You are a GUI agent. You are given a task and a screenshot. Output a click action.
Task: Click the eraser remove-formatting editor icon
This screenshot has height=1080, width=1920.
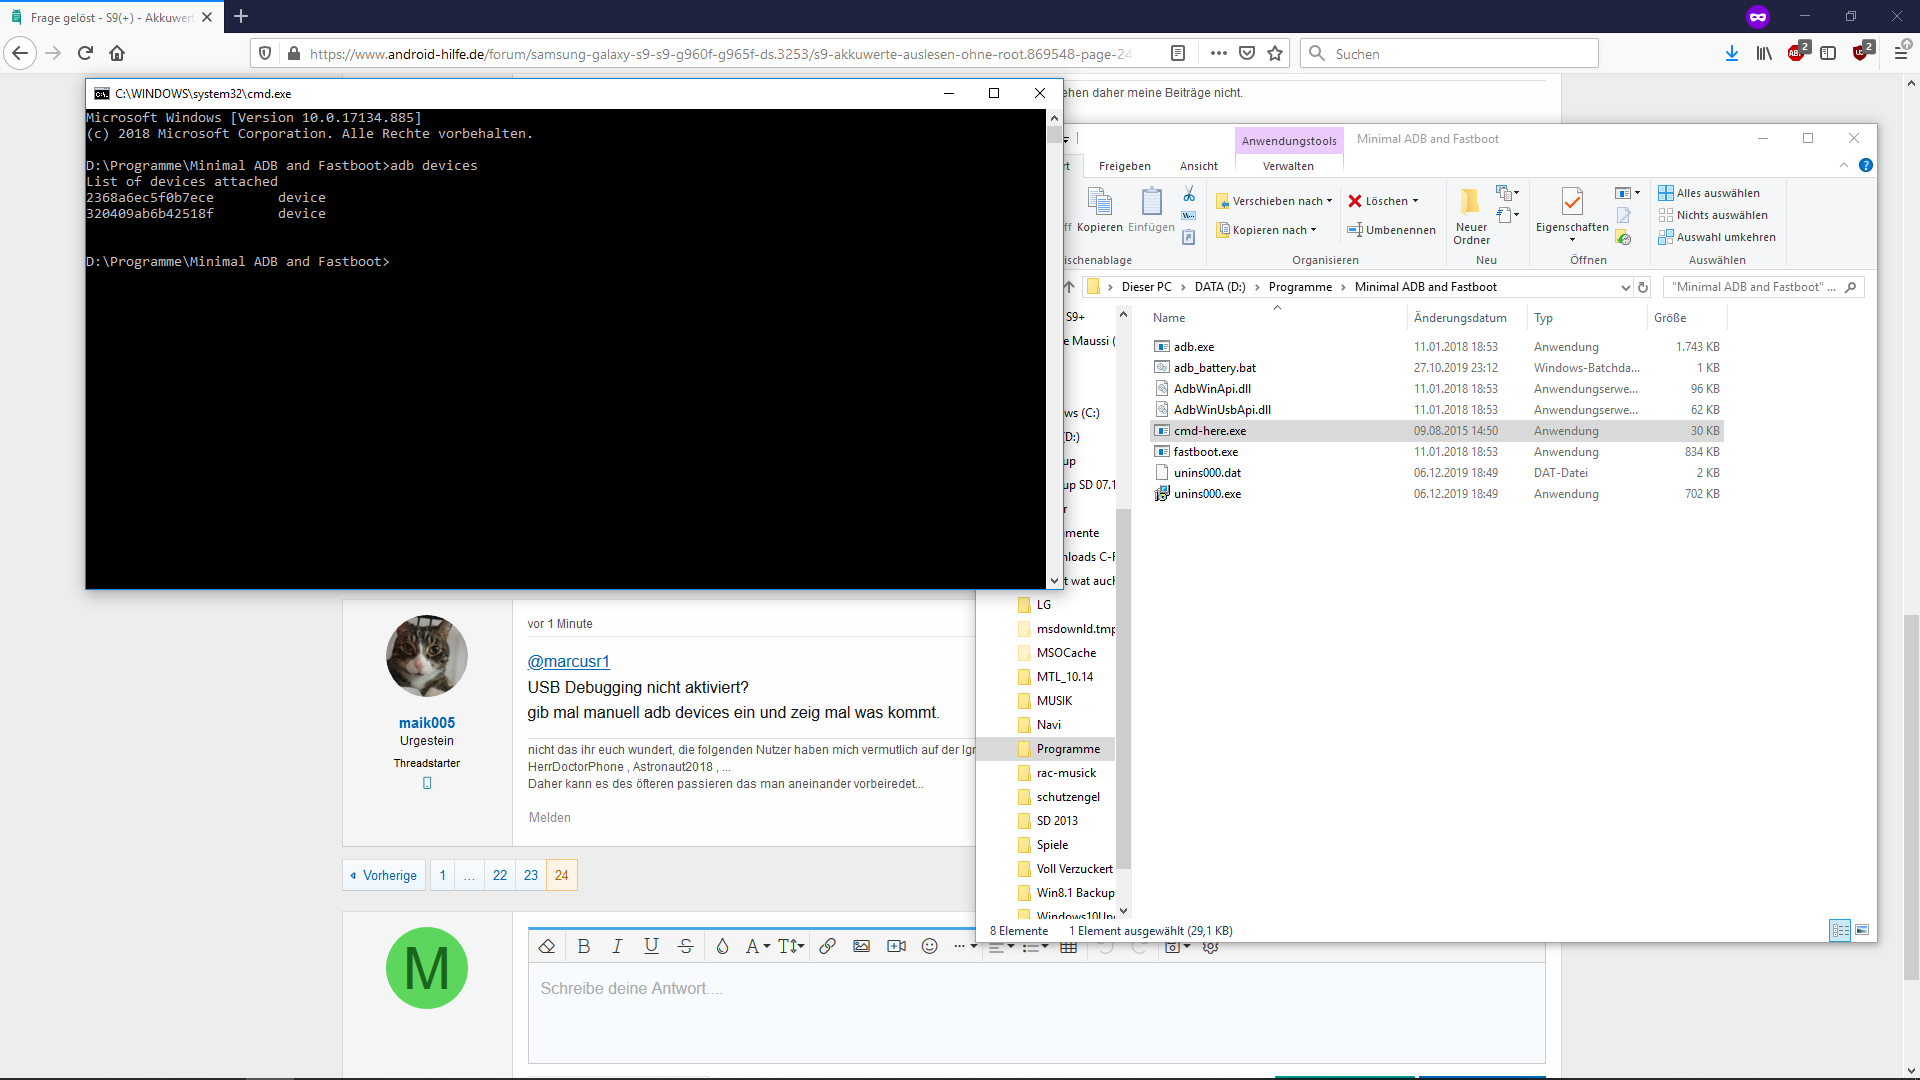pos(547,946)
